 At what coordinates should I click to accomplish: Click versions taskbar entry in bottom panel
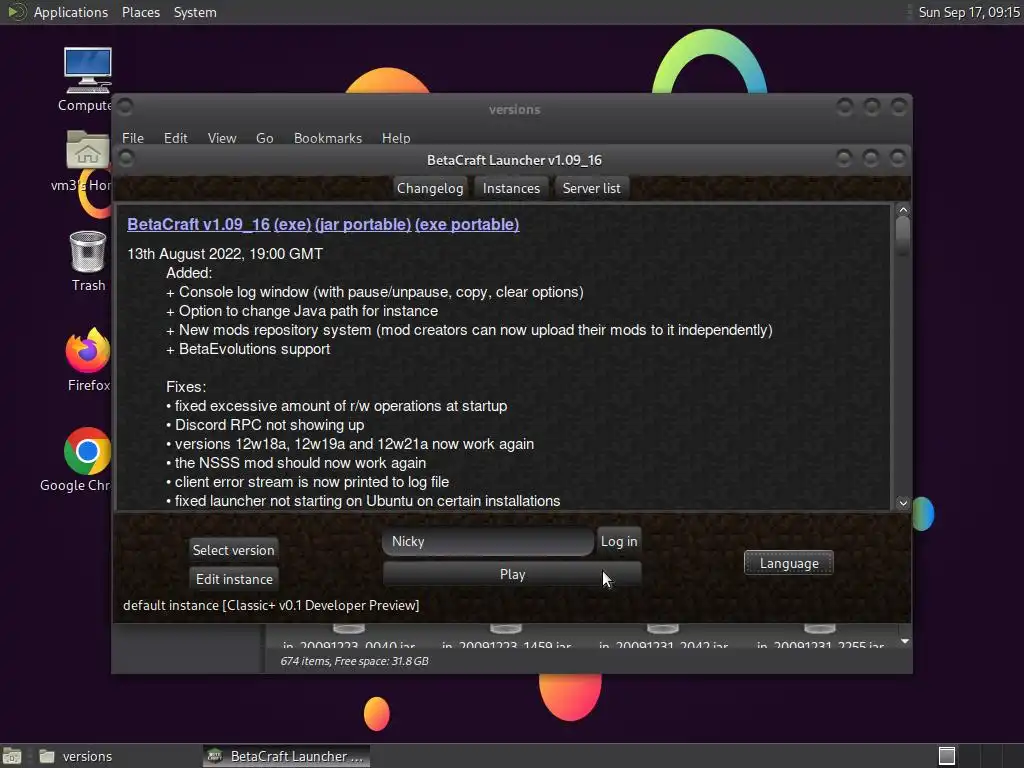[x=75, y=756]
